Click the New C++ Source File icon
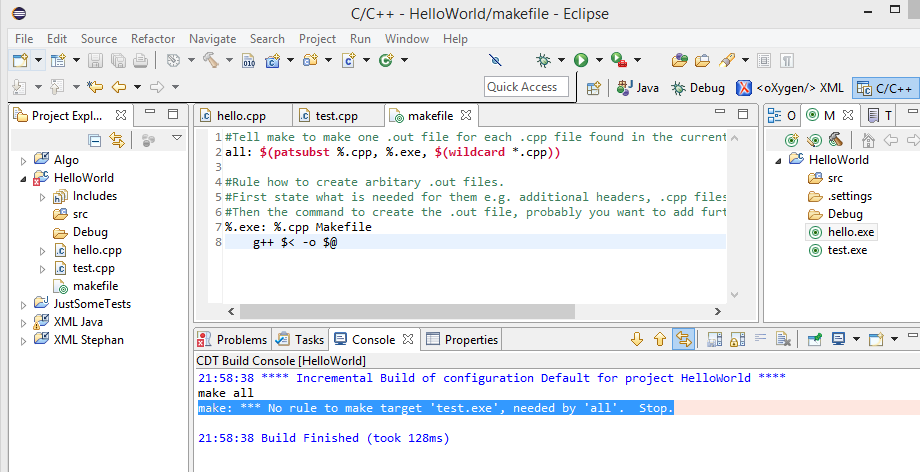 point(349,60)
